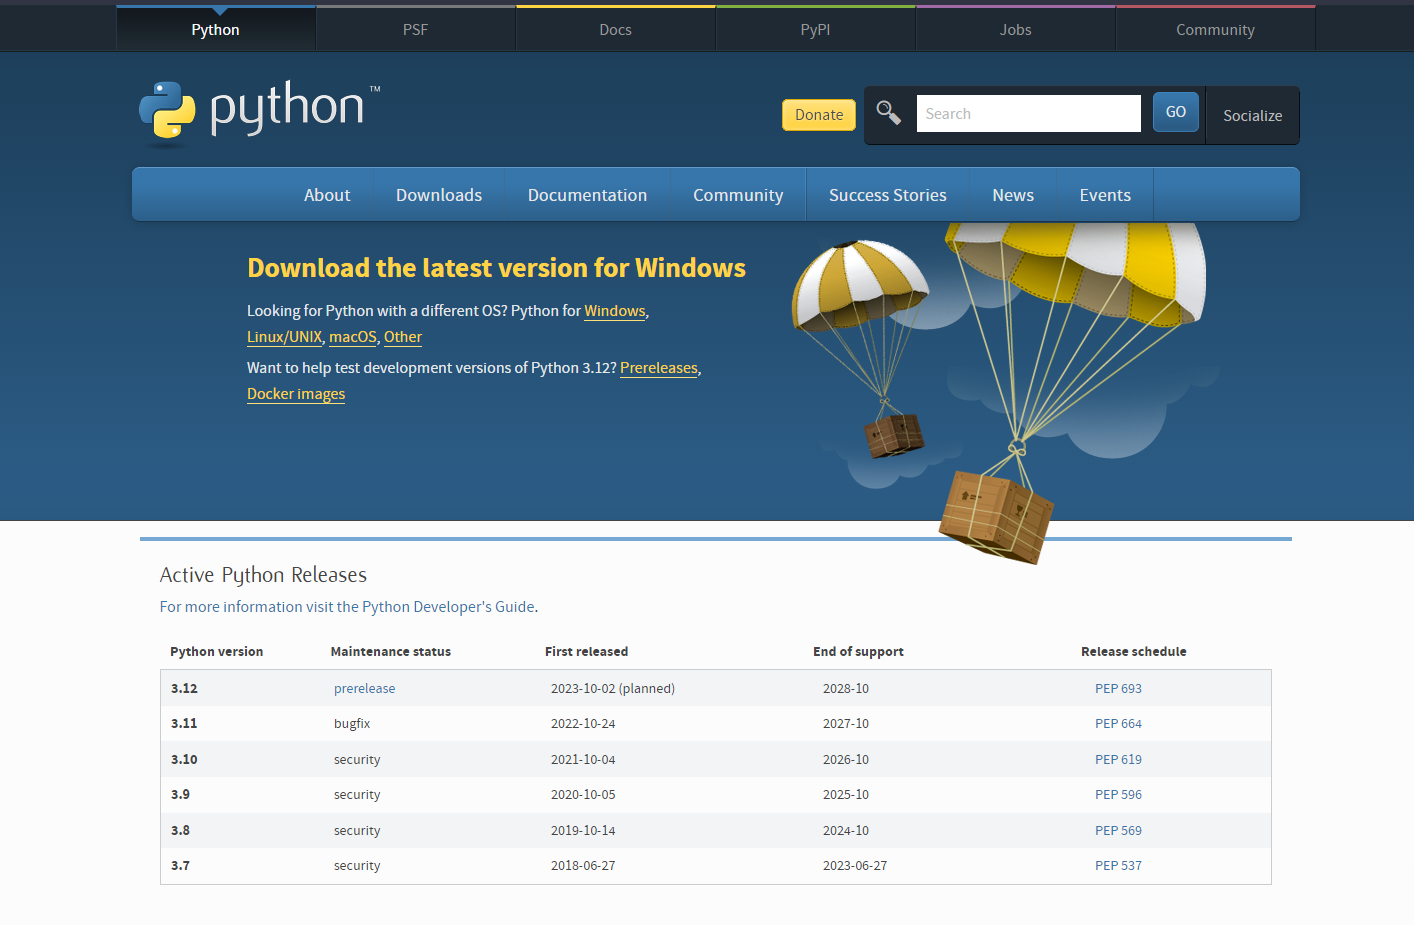Click the Windows OS link
1414x925 pixels.
(615, 311)
